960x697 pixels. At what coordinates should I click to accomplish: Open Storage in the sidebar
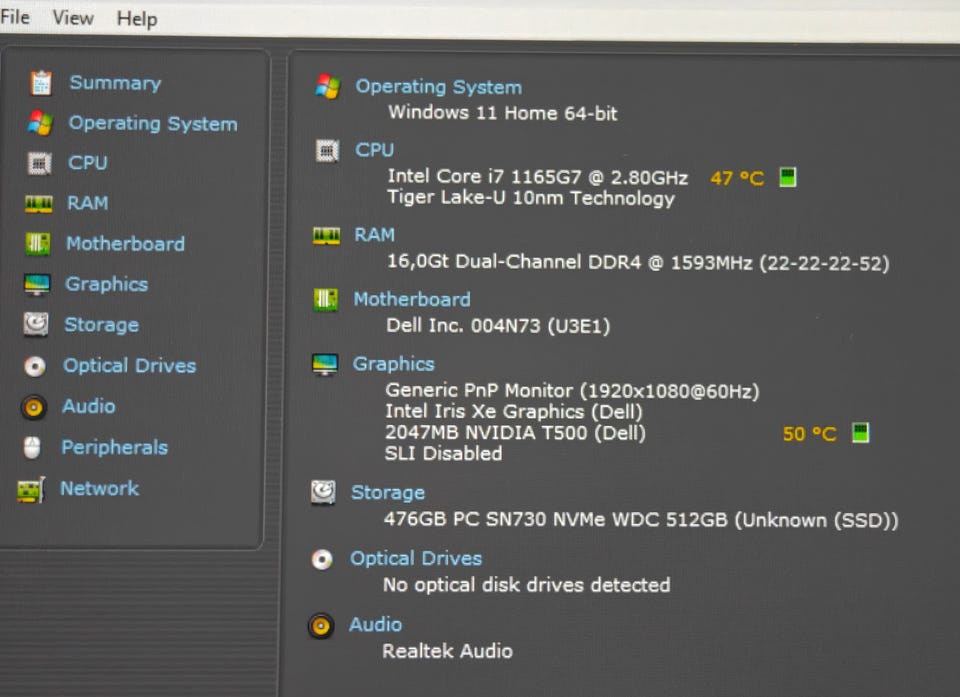102,325
